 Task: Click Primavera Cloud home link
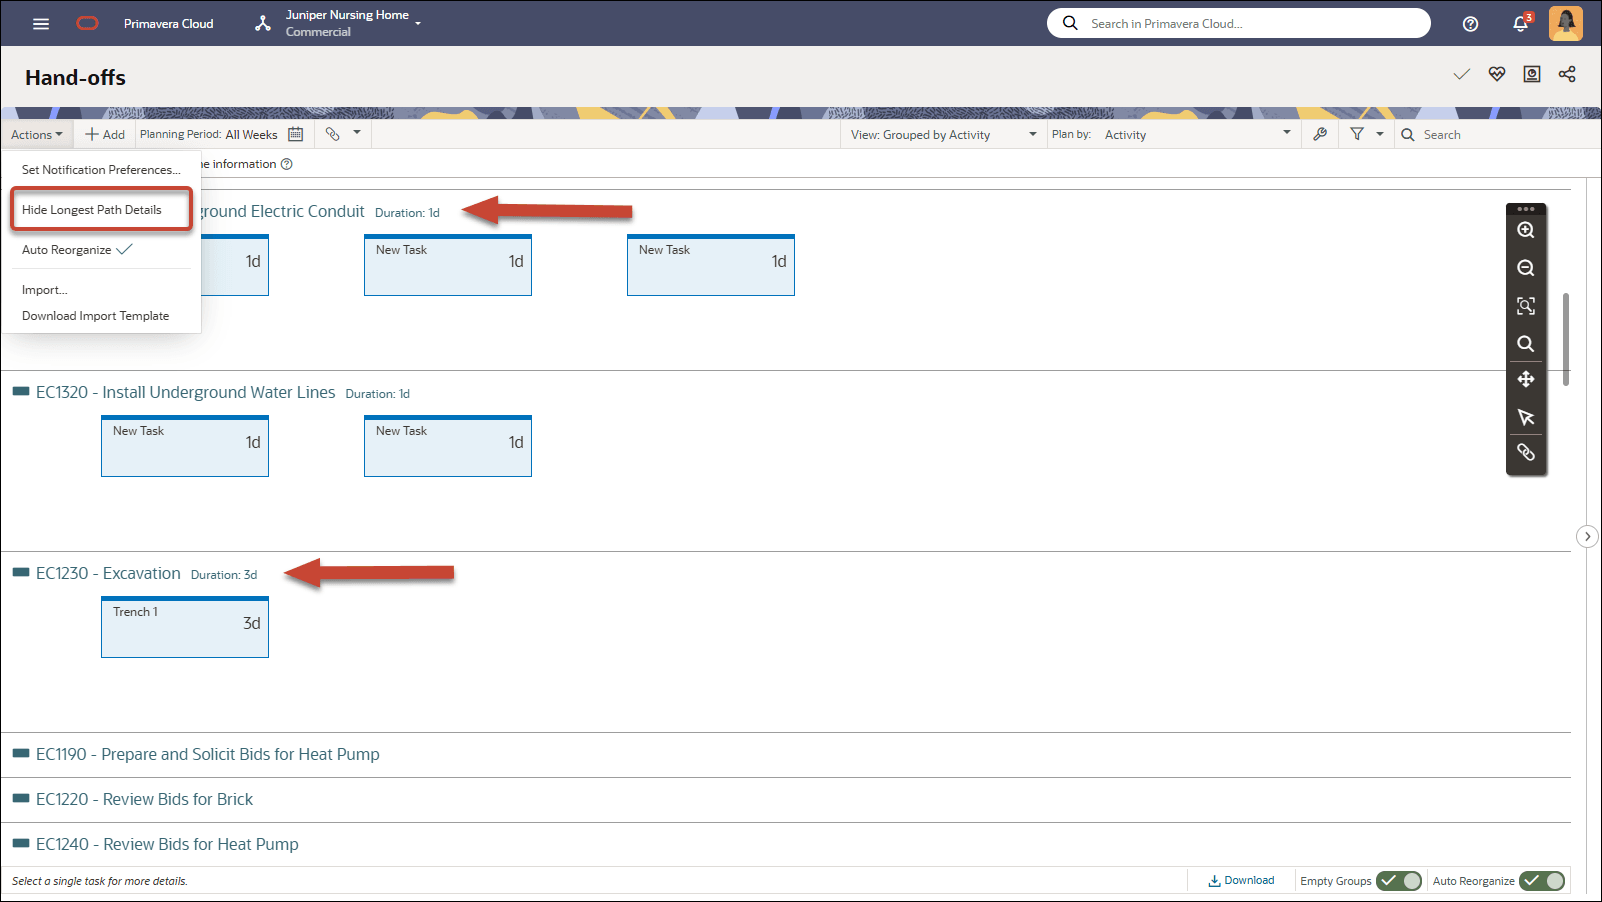[168, 24]
